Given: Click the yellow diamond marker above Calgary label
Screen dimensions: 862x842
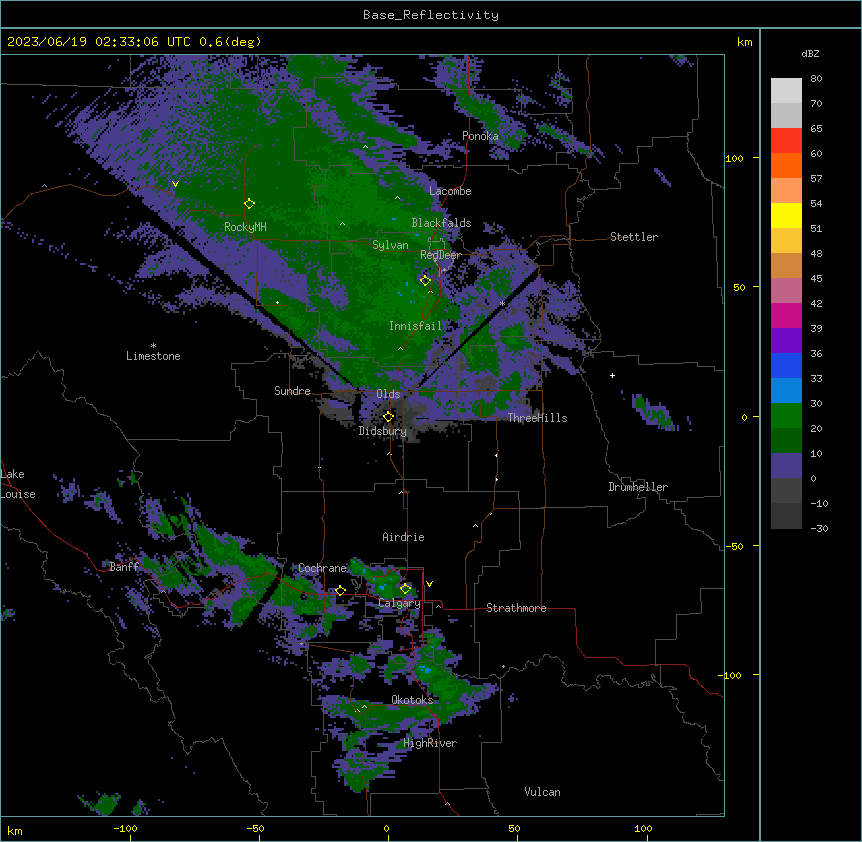Looking at the screenshot, I should point(405,589).
